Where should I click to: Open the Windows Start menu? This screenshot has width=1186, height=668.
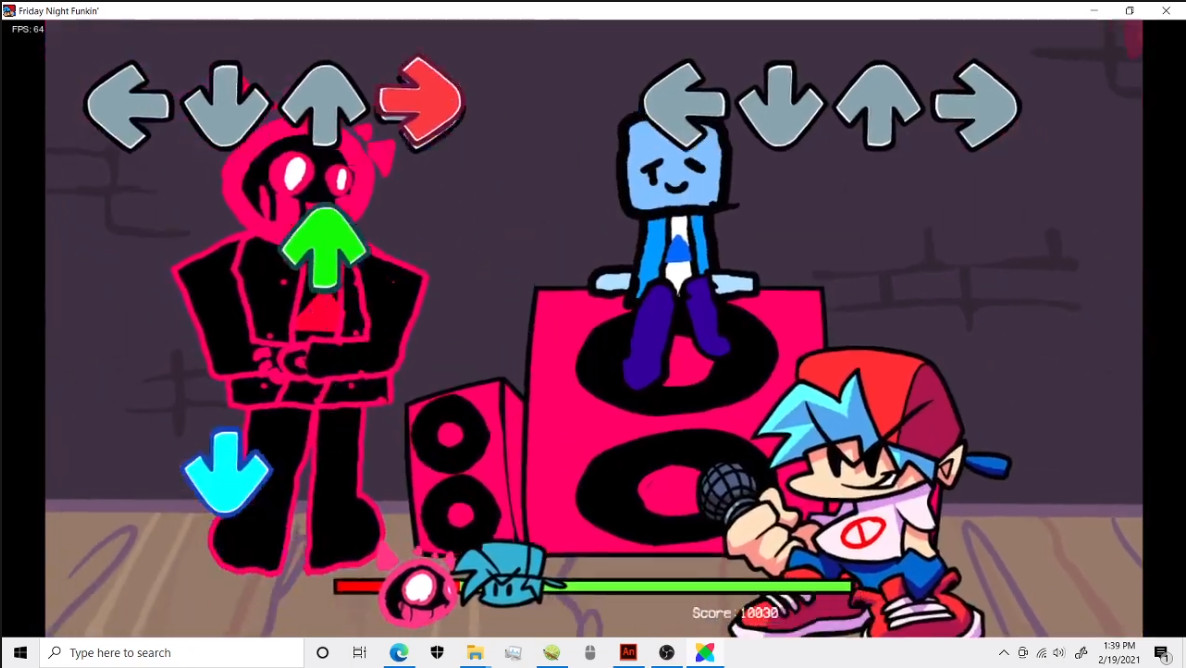(x=20, y=652)
